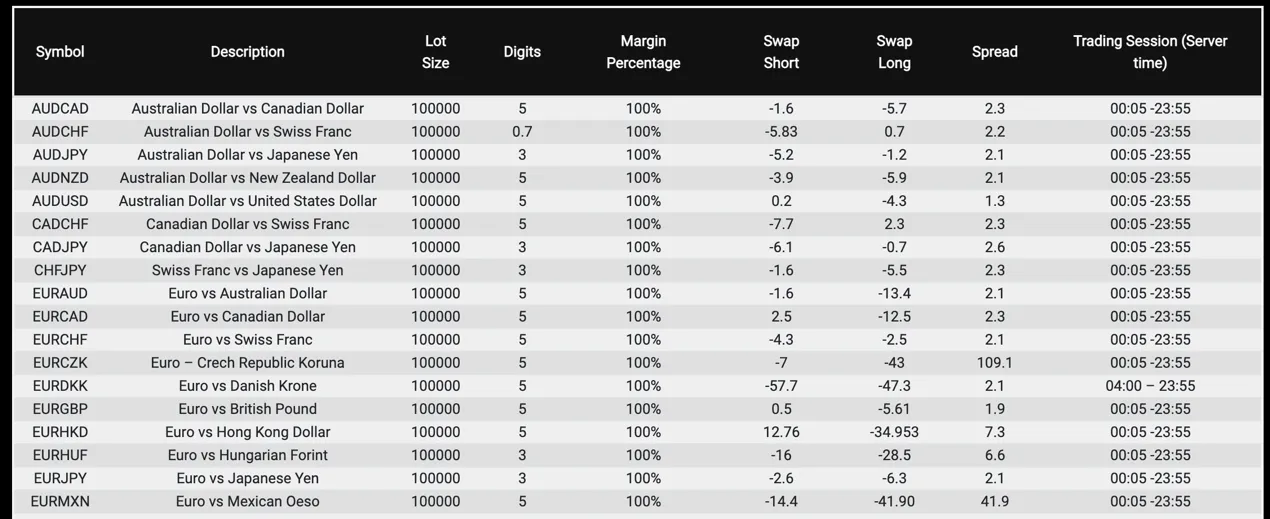
Task: Select the Spread column header
Action: click(995, 52)
